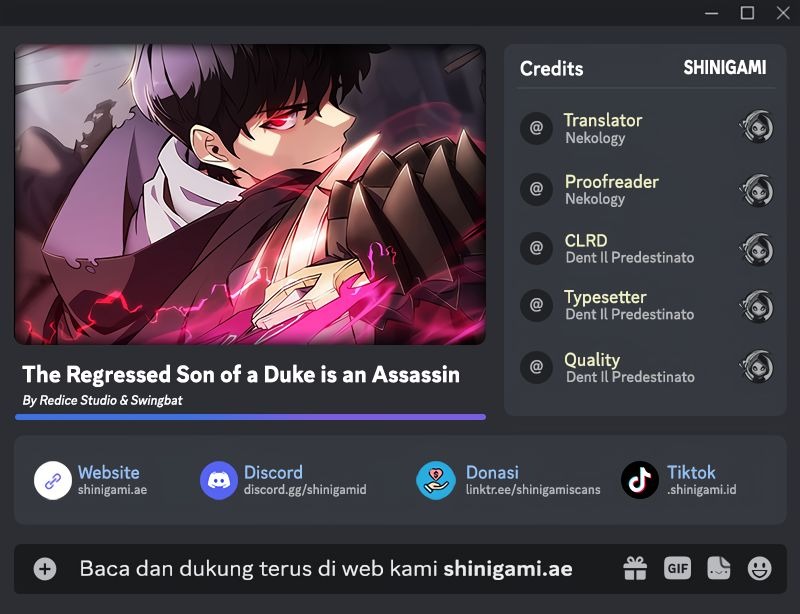Click the SHINIGAMI label in Credits header
800x614 pixels.
pyautogui.click(x=725, y=67)
